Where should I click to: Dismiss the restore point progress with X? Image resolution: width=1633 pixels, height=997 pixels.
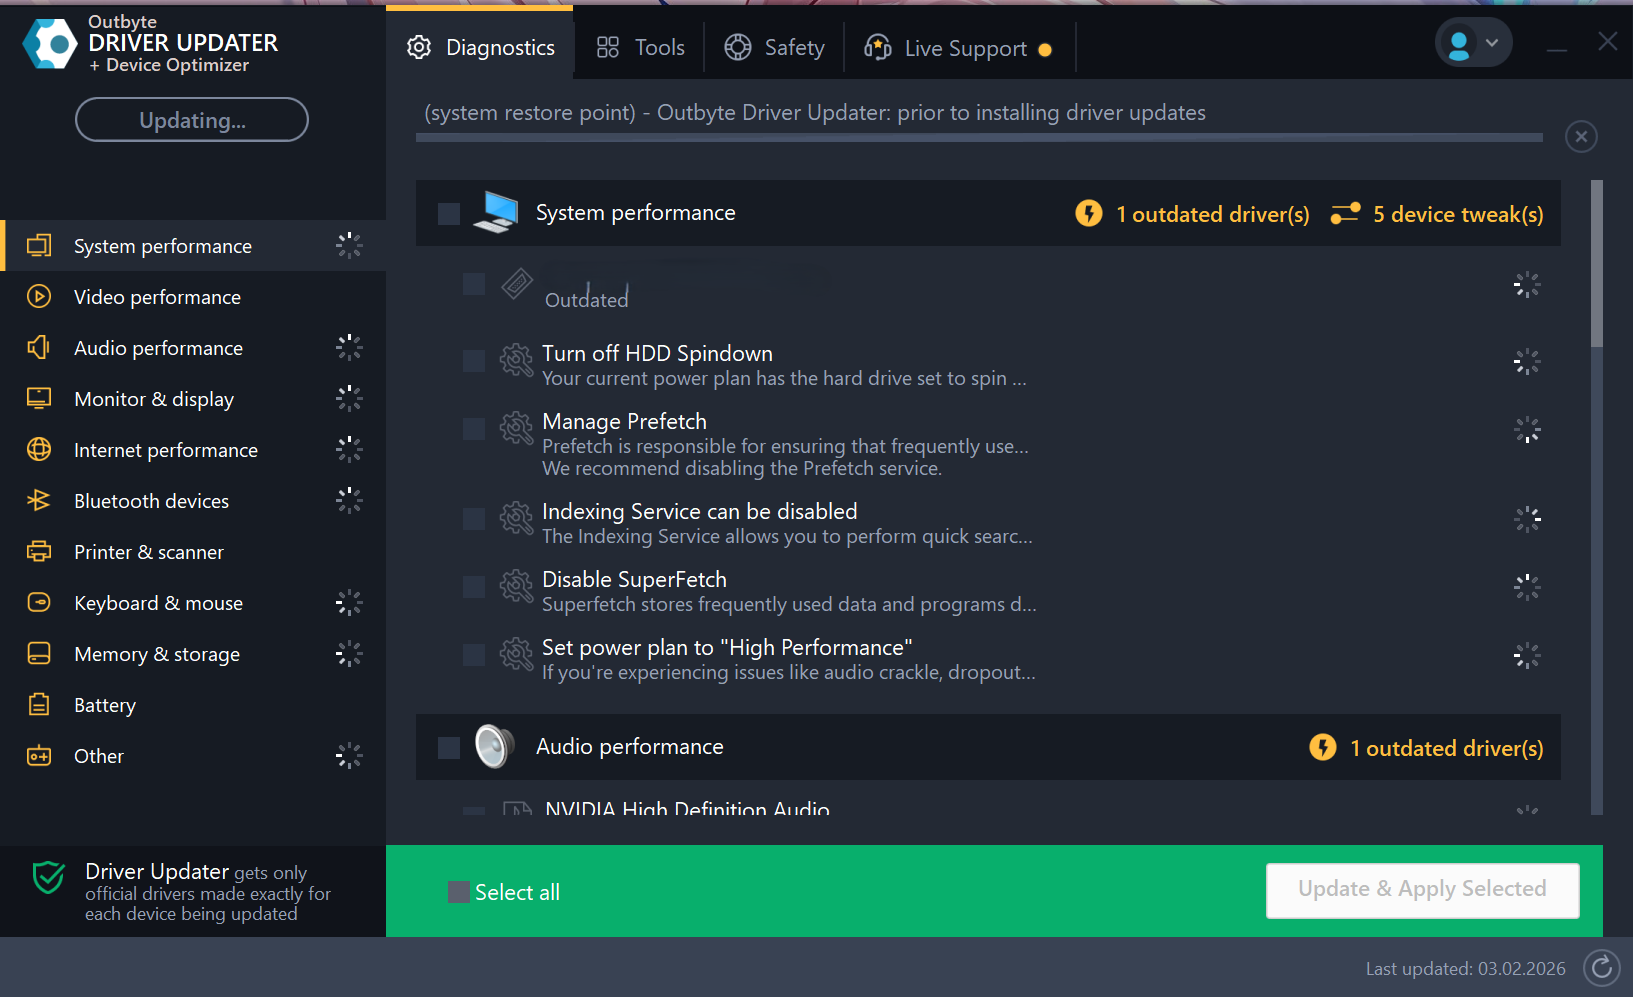pos(1581,136)
